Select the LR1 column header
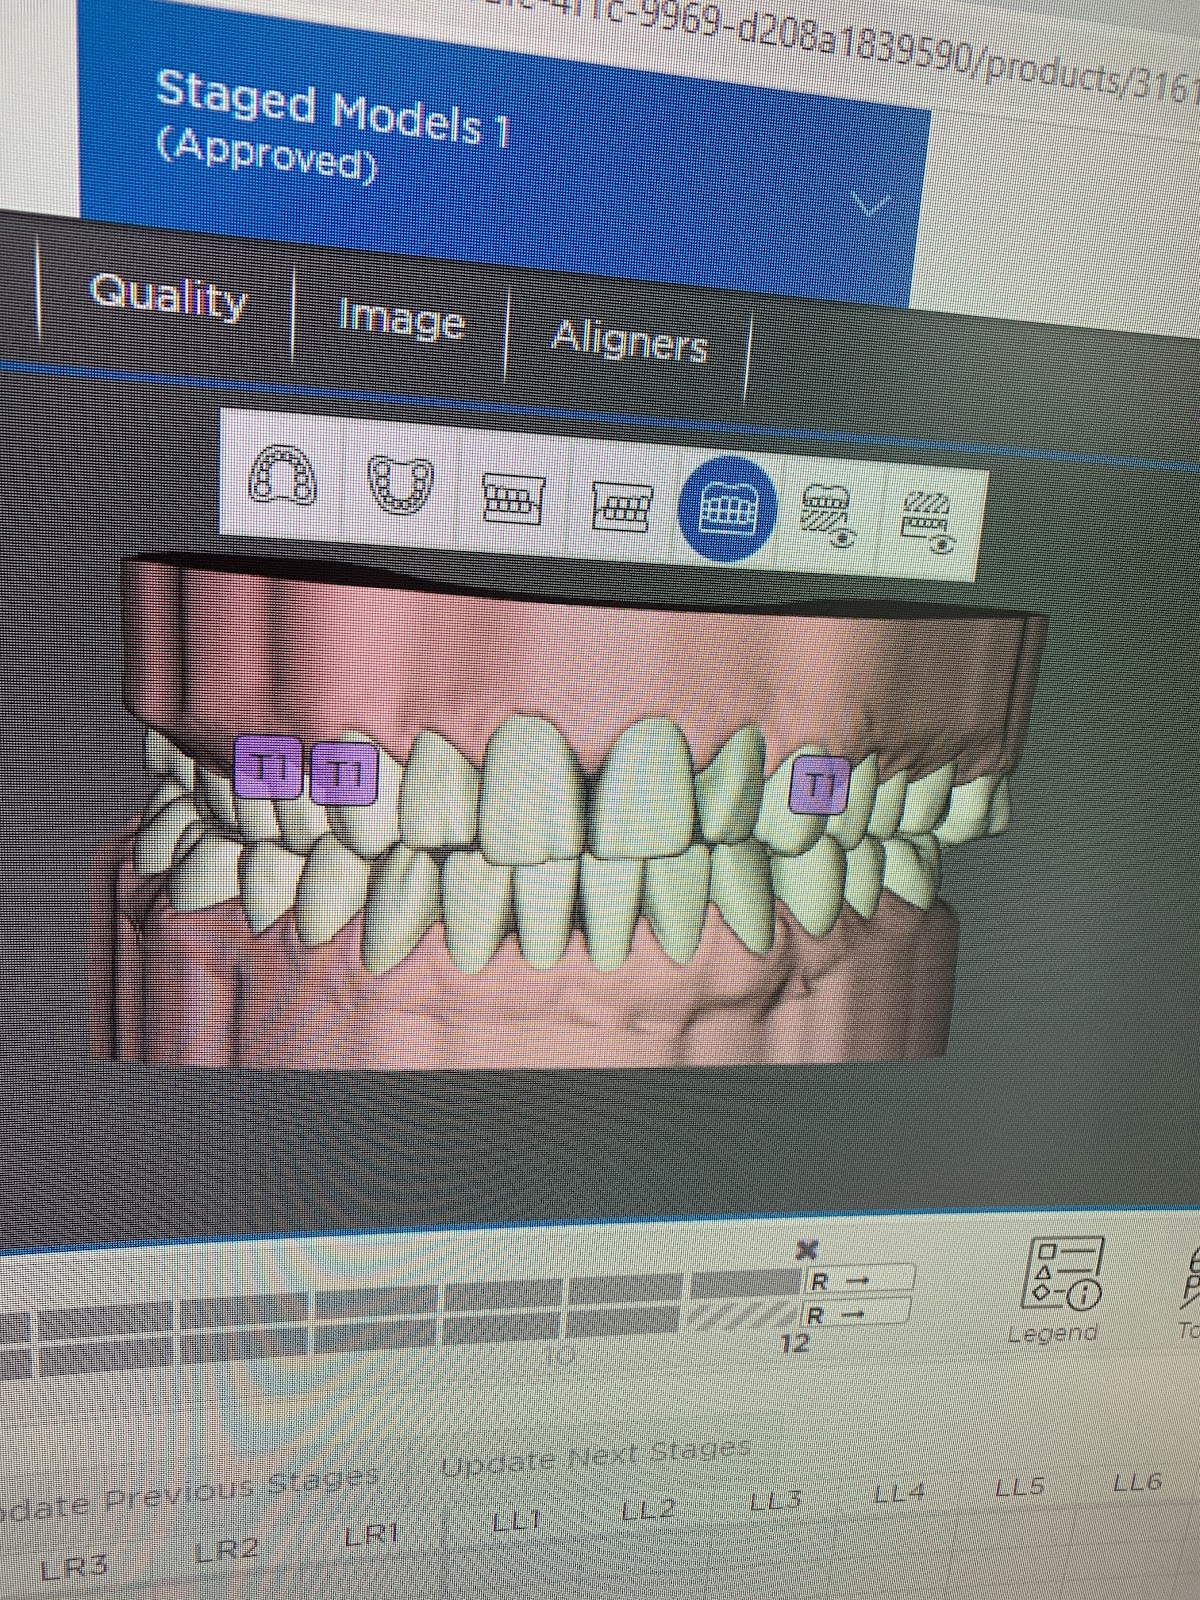Viewport: 1200px width, 1600px height. coord(372,1534)
